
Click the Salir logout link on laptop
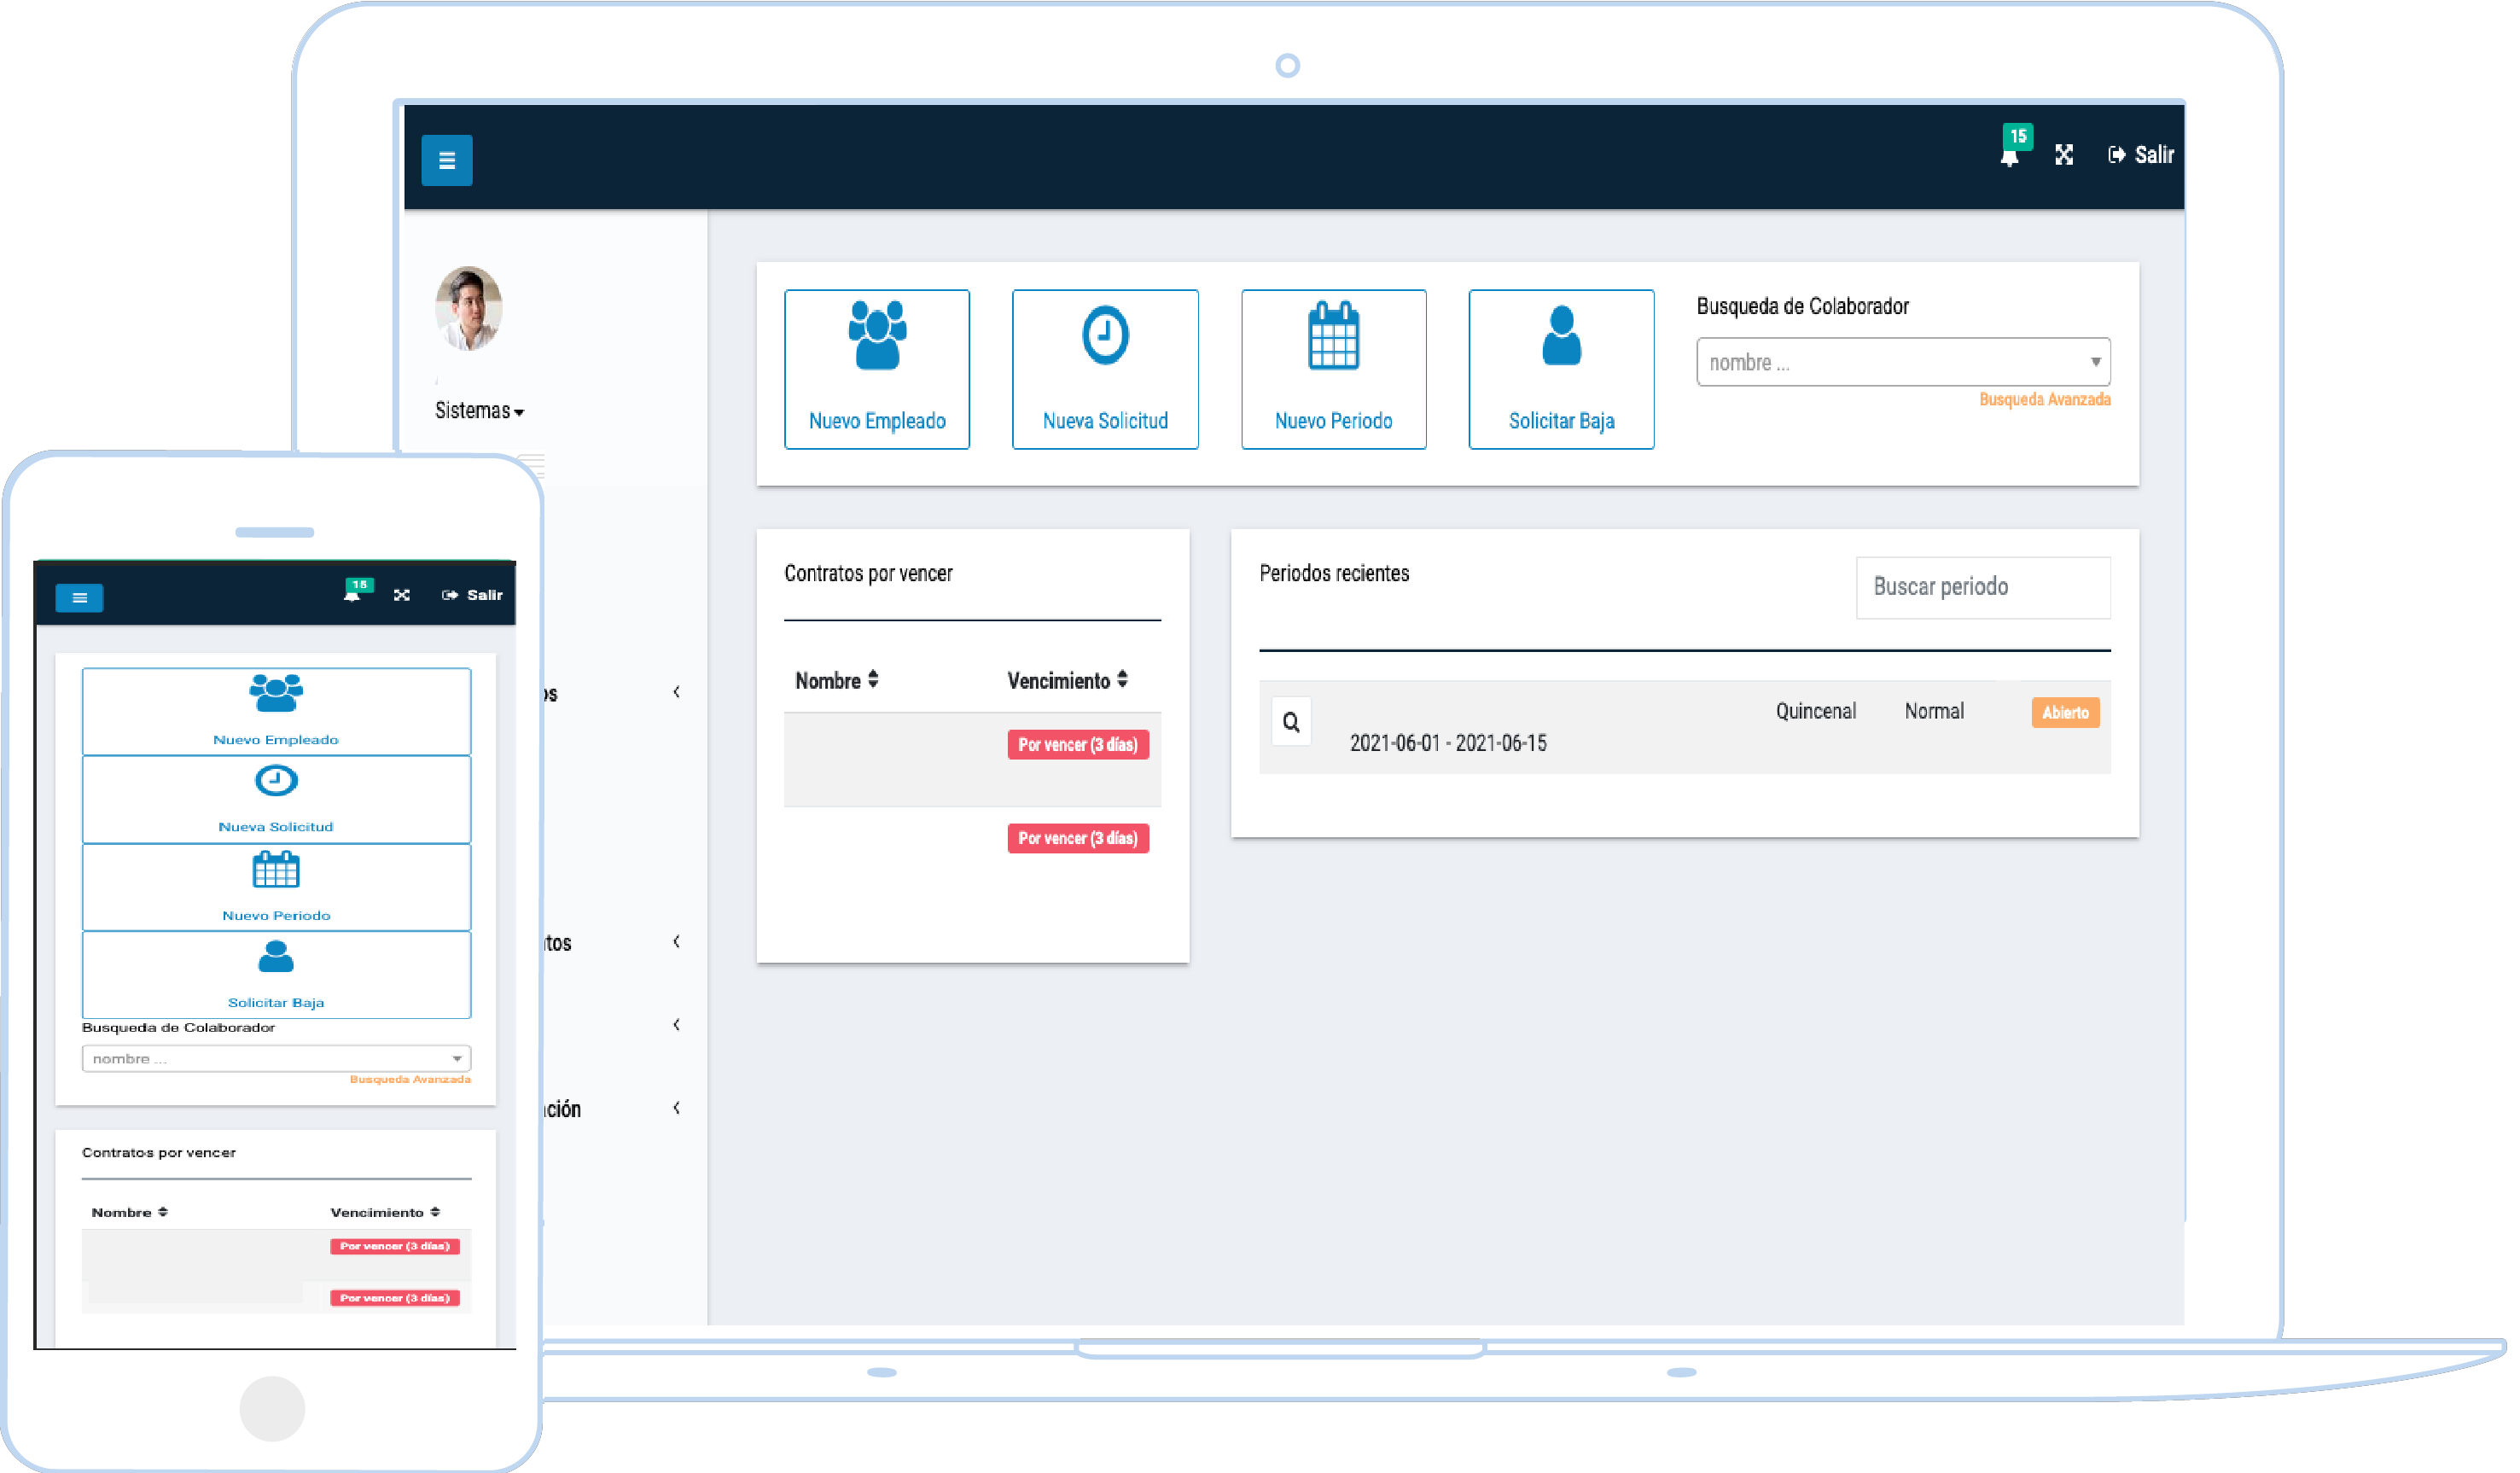2142,154
